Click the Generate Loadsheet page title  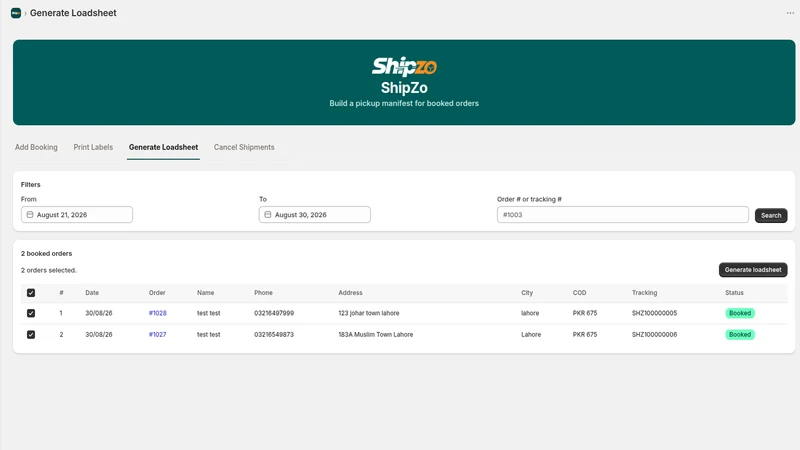click(x=73, y=13)
